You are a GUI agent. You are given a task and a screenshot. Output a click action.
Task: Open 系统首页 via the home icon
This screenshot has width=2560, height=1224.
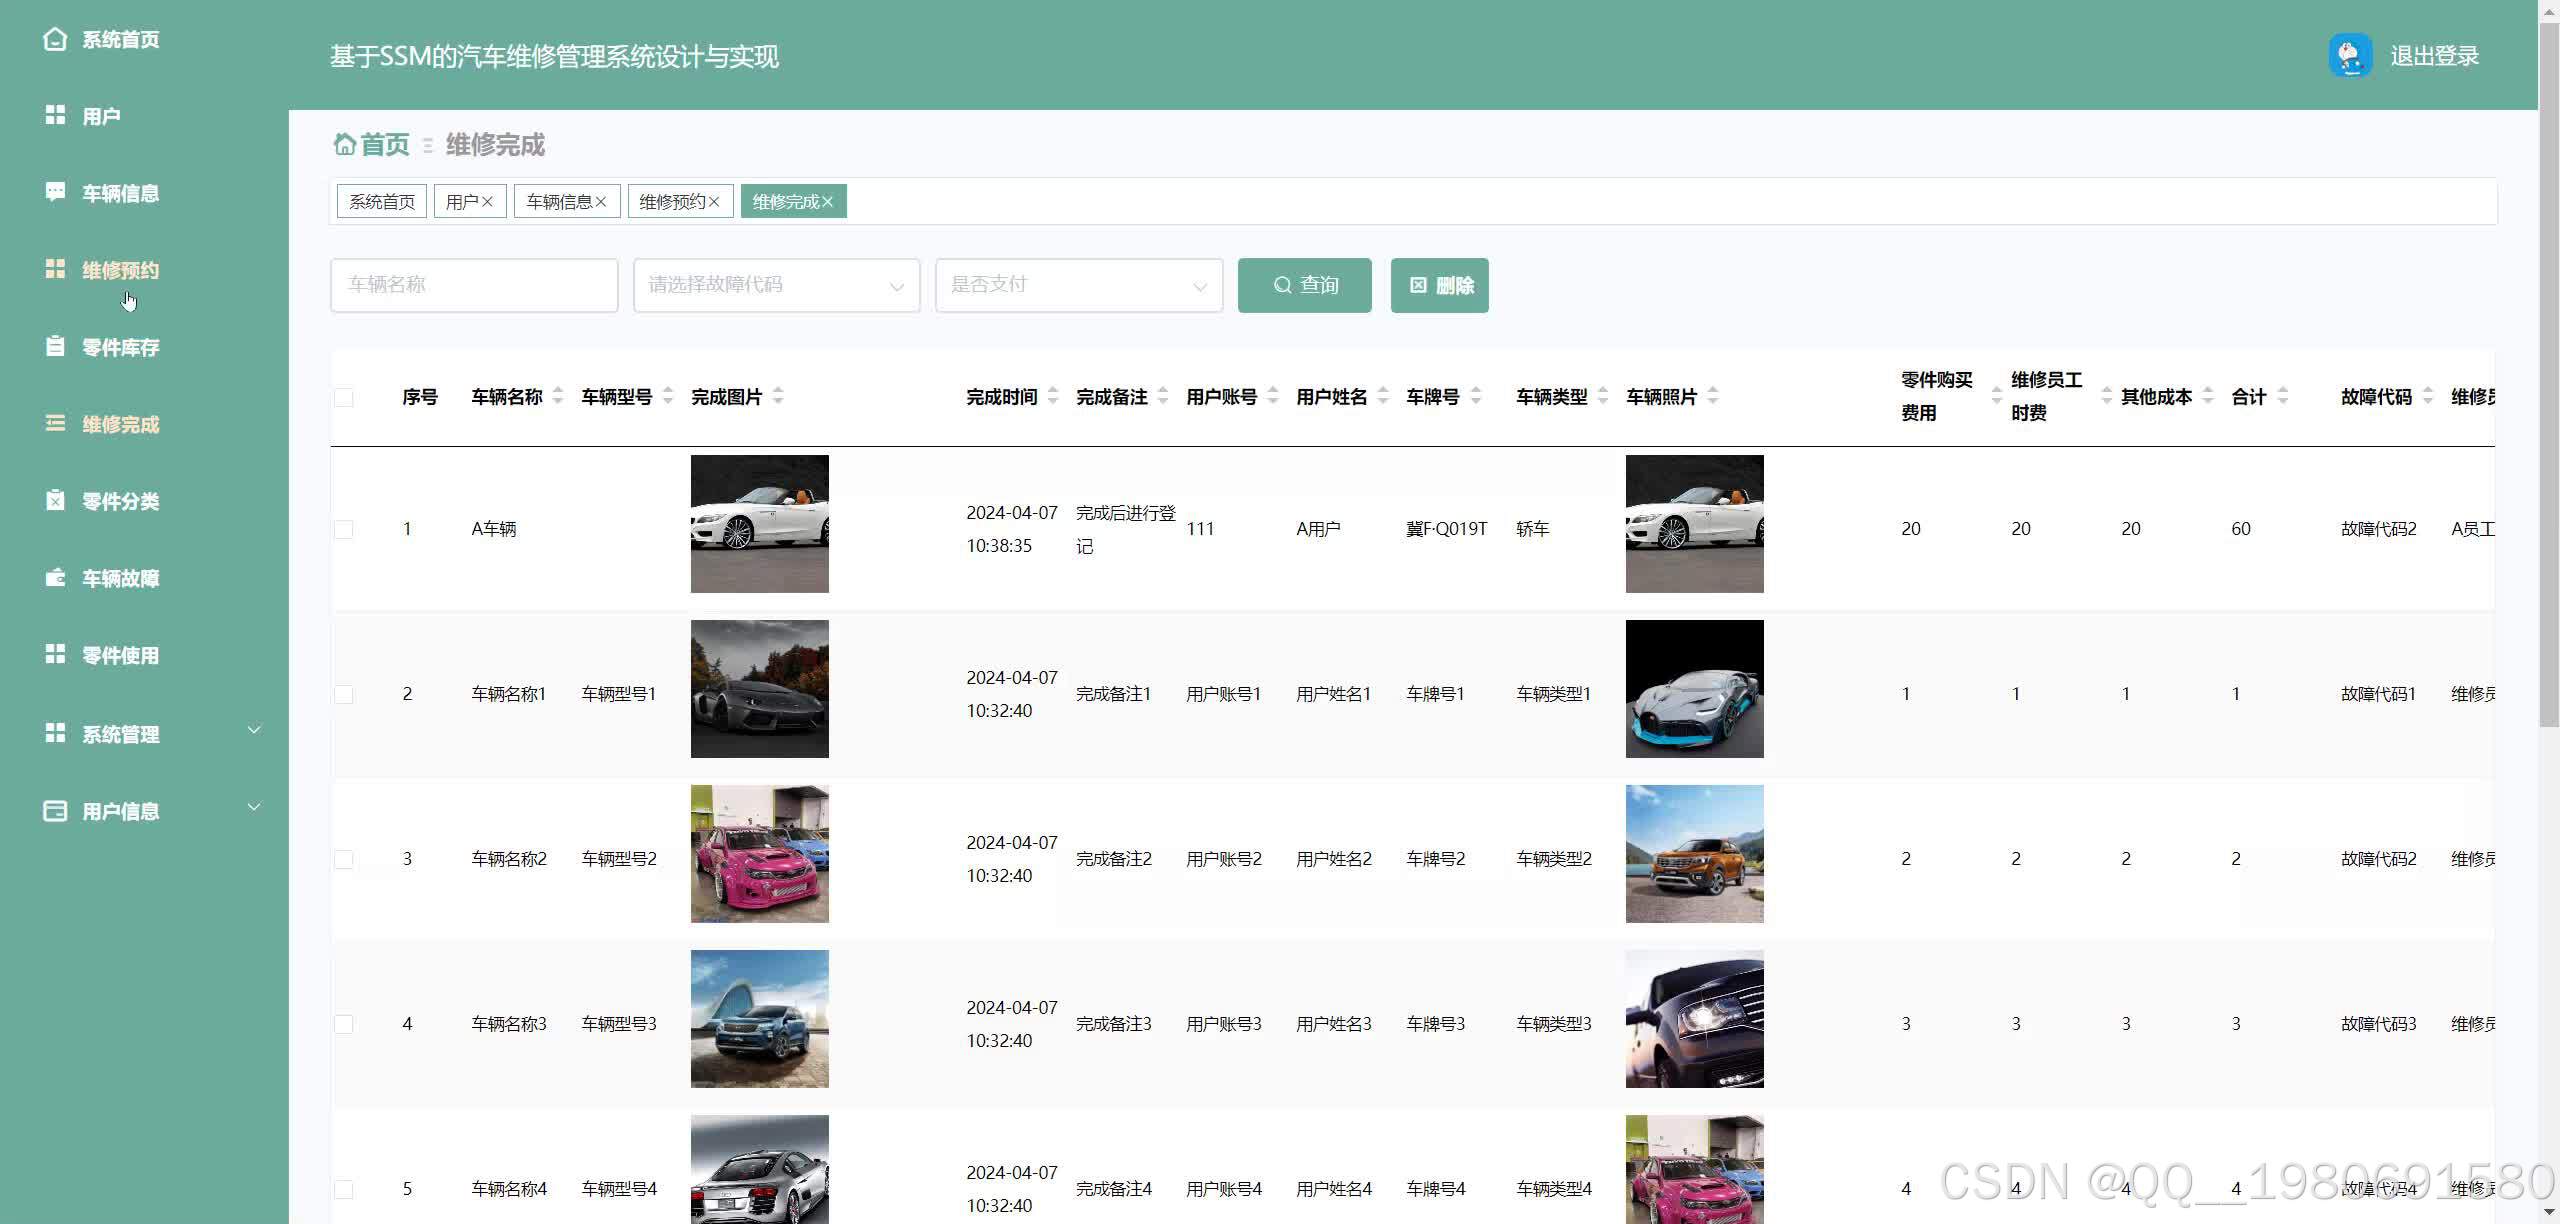(55, 39)
